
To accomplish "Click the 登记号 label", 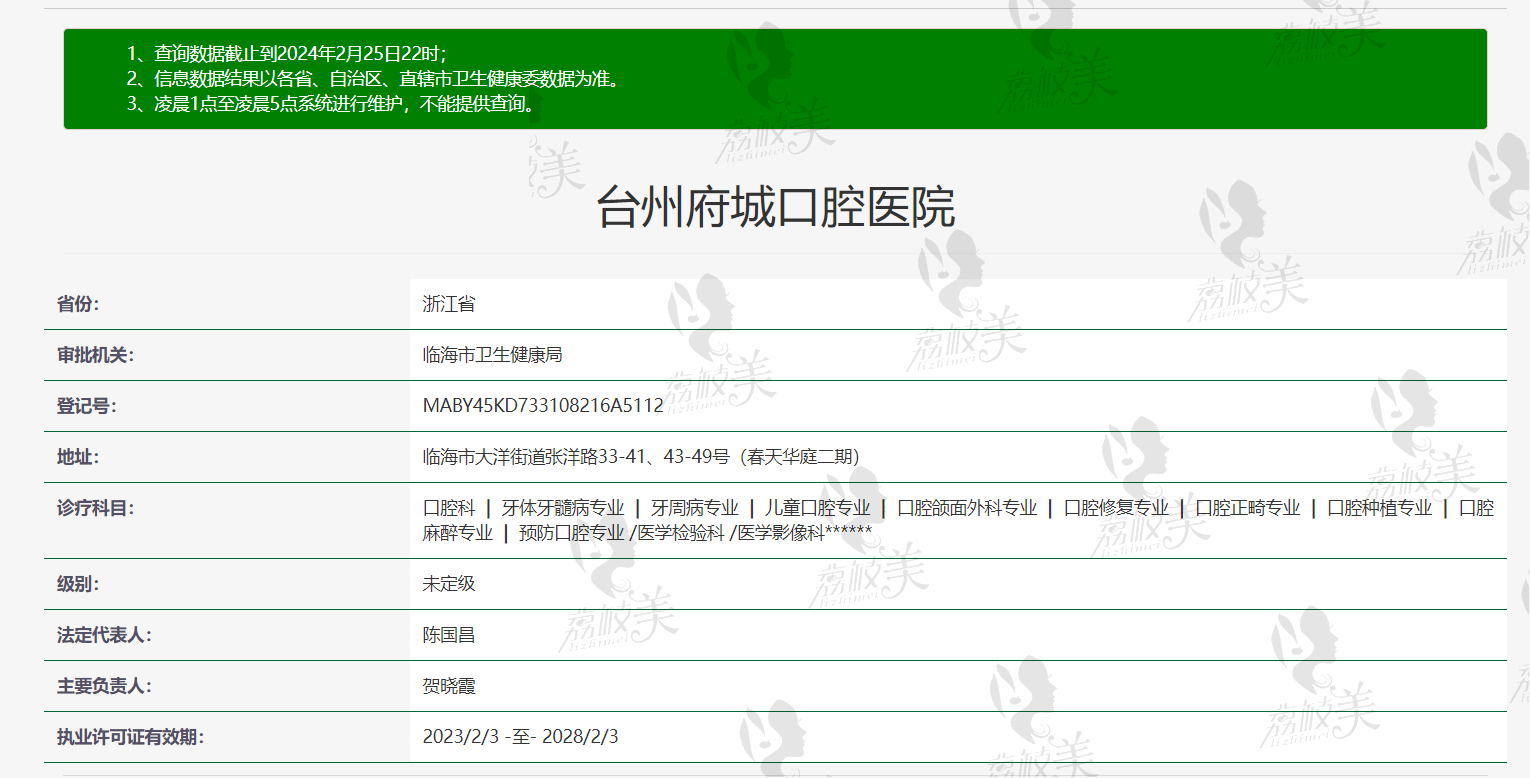I will [86, 406].
